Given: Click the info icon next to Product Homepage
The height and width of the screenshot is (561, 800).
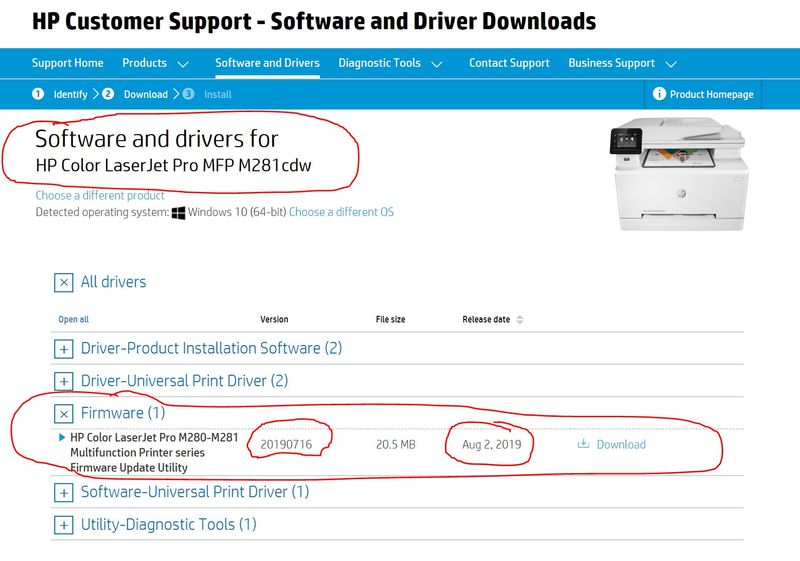Looking at the screenshot, I should pos(659,94).
